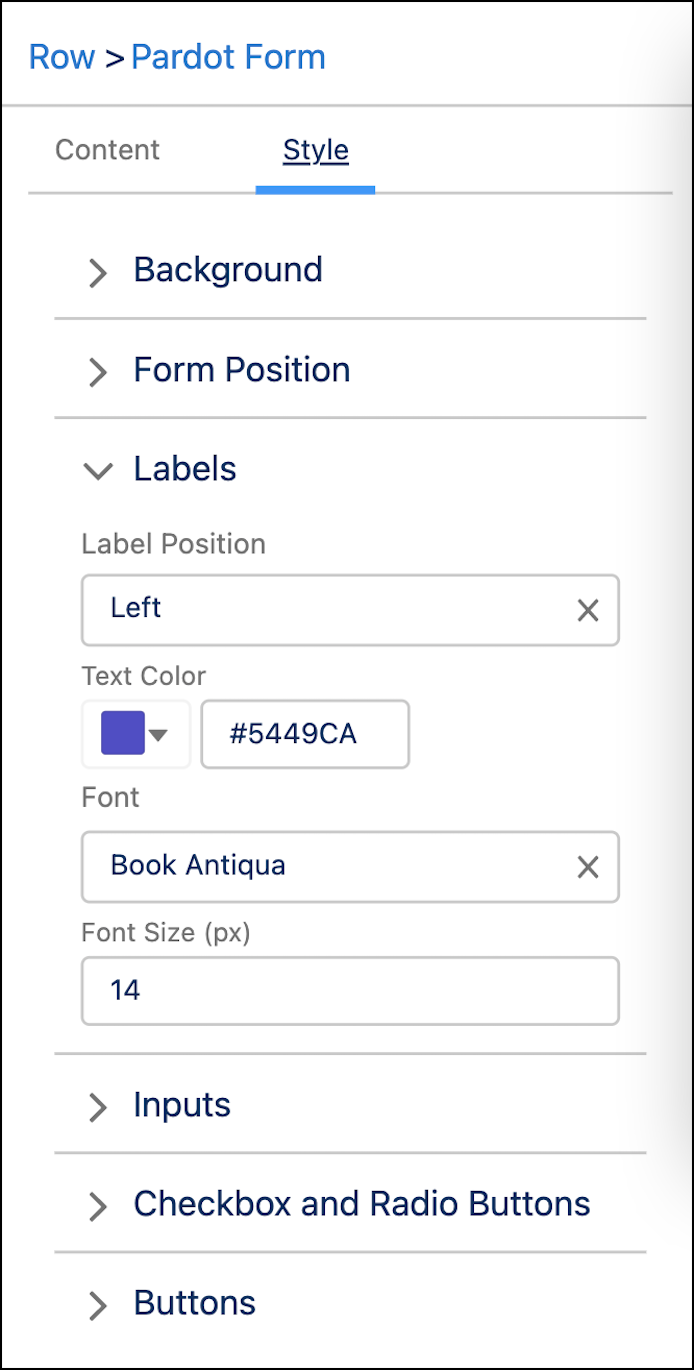The width and height of the screenshot is (694, 1370).
Task: Expand the Form Position section chevron
Action: pos(97,372)
